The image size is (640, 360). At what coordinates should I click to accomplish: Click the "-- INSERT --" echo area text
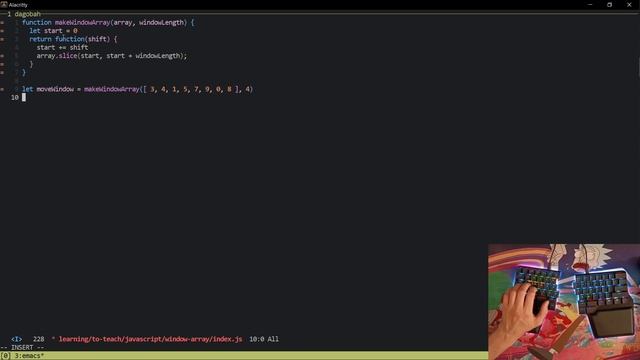pos(22,347)
